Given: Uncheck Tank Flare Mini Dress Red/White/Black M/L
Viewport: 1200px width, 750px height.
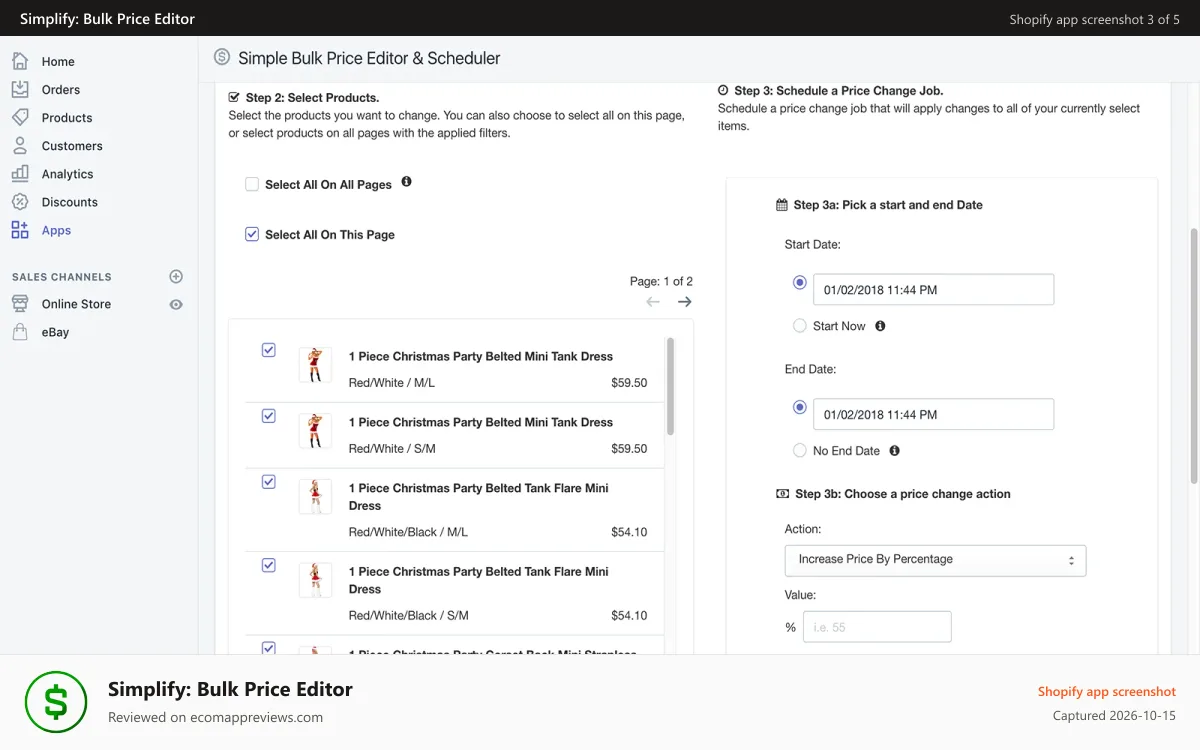Looking at the screenshot, I should (268, 482).
